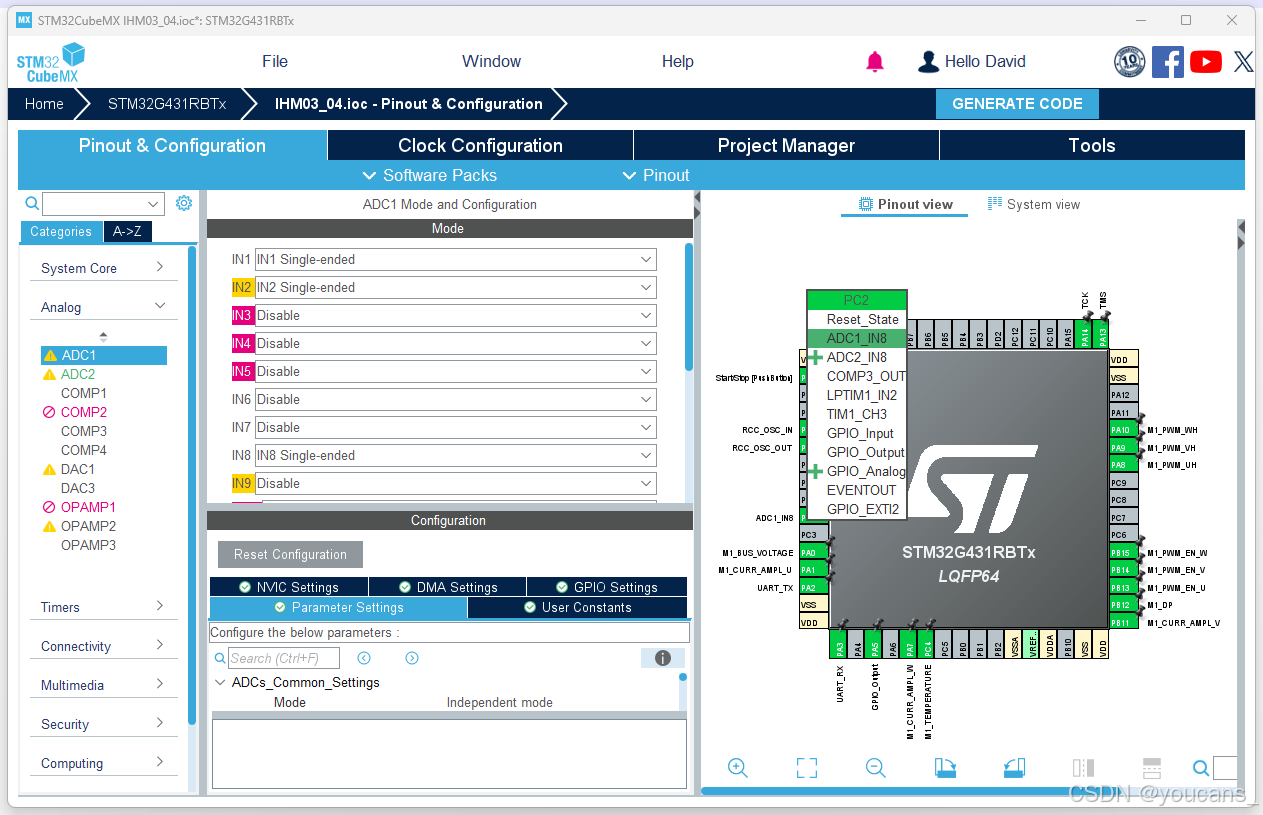Click the STM32CubeMX logo
This screenshot has width=1263, height=815.
(50, 63)
